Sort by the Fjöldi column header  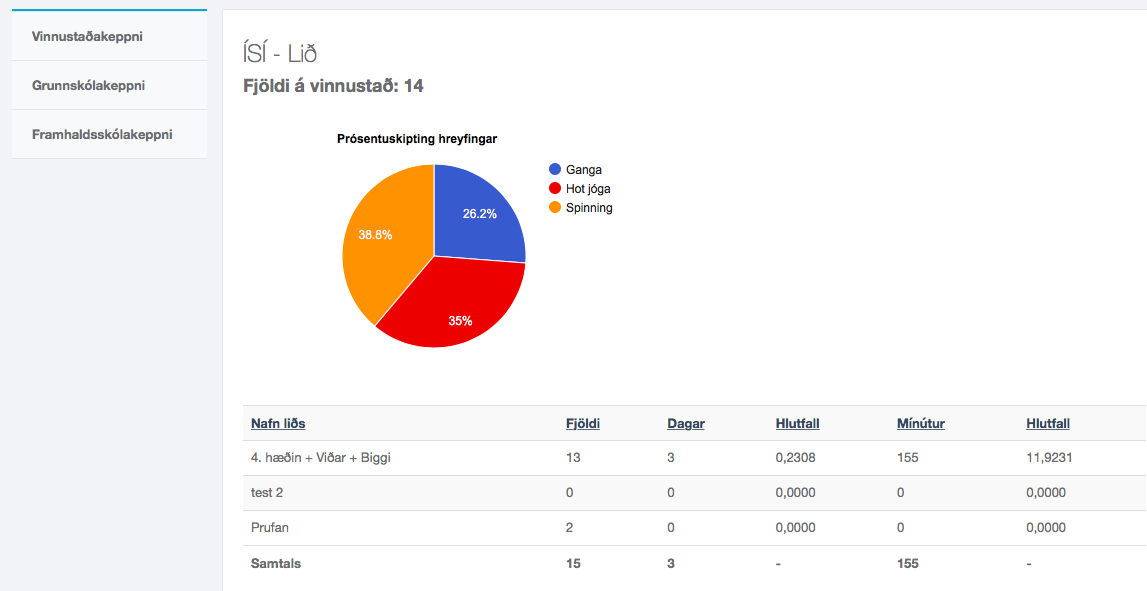click(583, 424)
